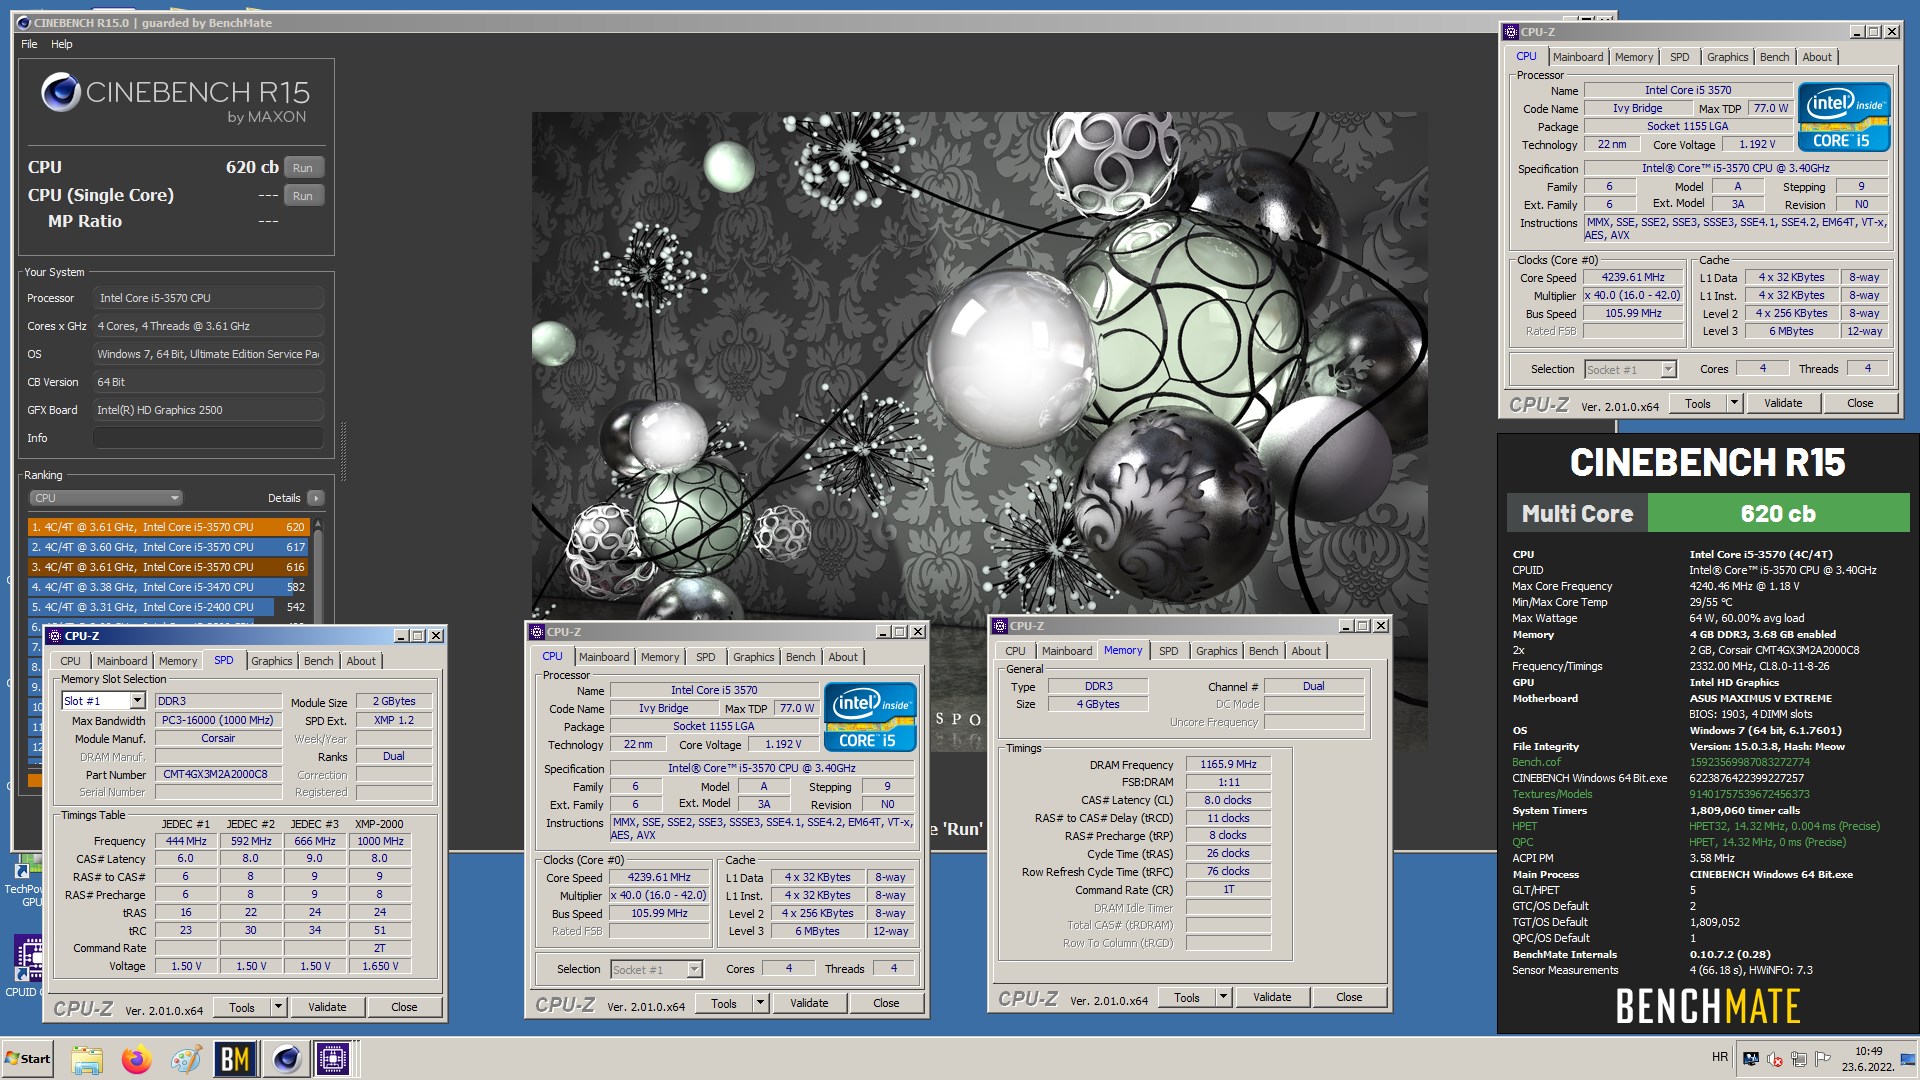Click the muted speaker volume tray icon
Image resolution: width=1920 pixels, height=1080 pixels.
1775,1059
